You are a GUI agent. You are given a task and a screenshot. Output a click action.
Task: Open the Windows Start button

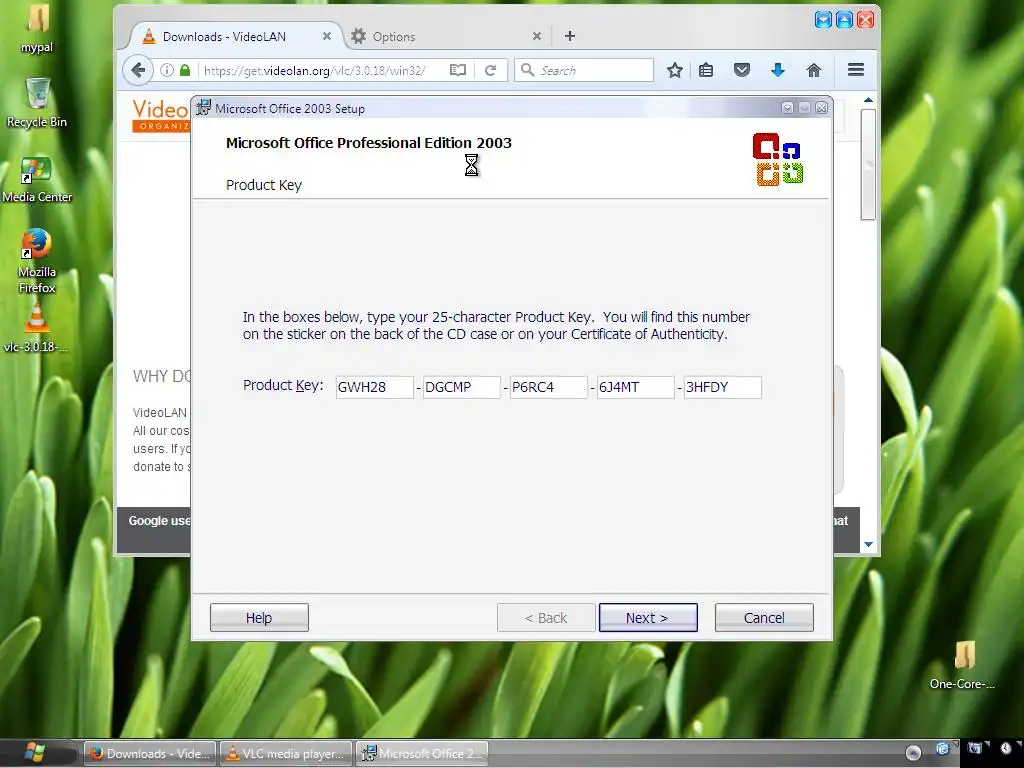pos(35,753)
